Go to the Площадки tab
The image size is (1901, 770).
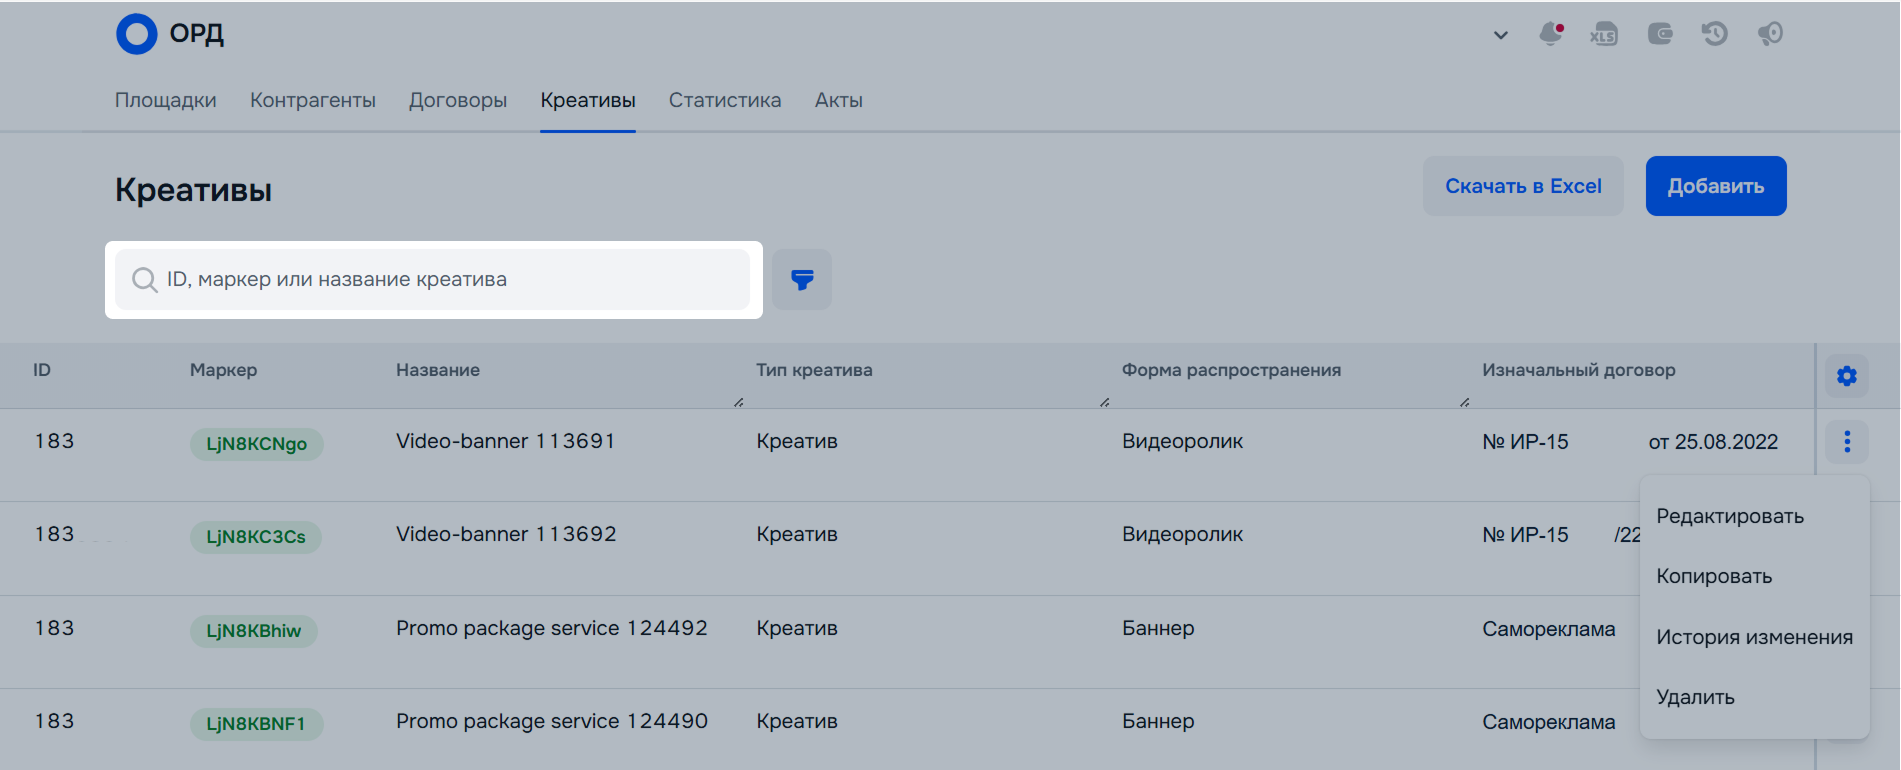pos(166,100)
